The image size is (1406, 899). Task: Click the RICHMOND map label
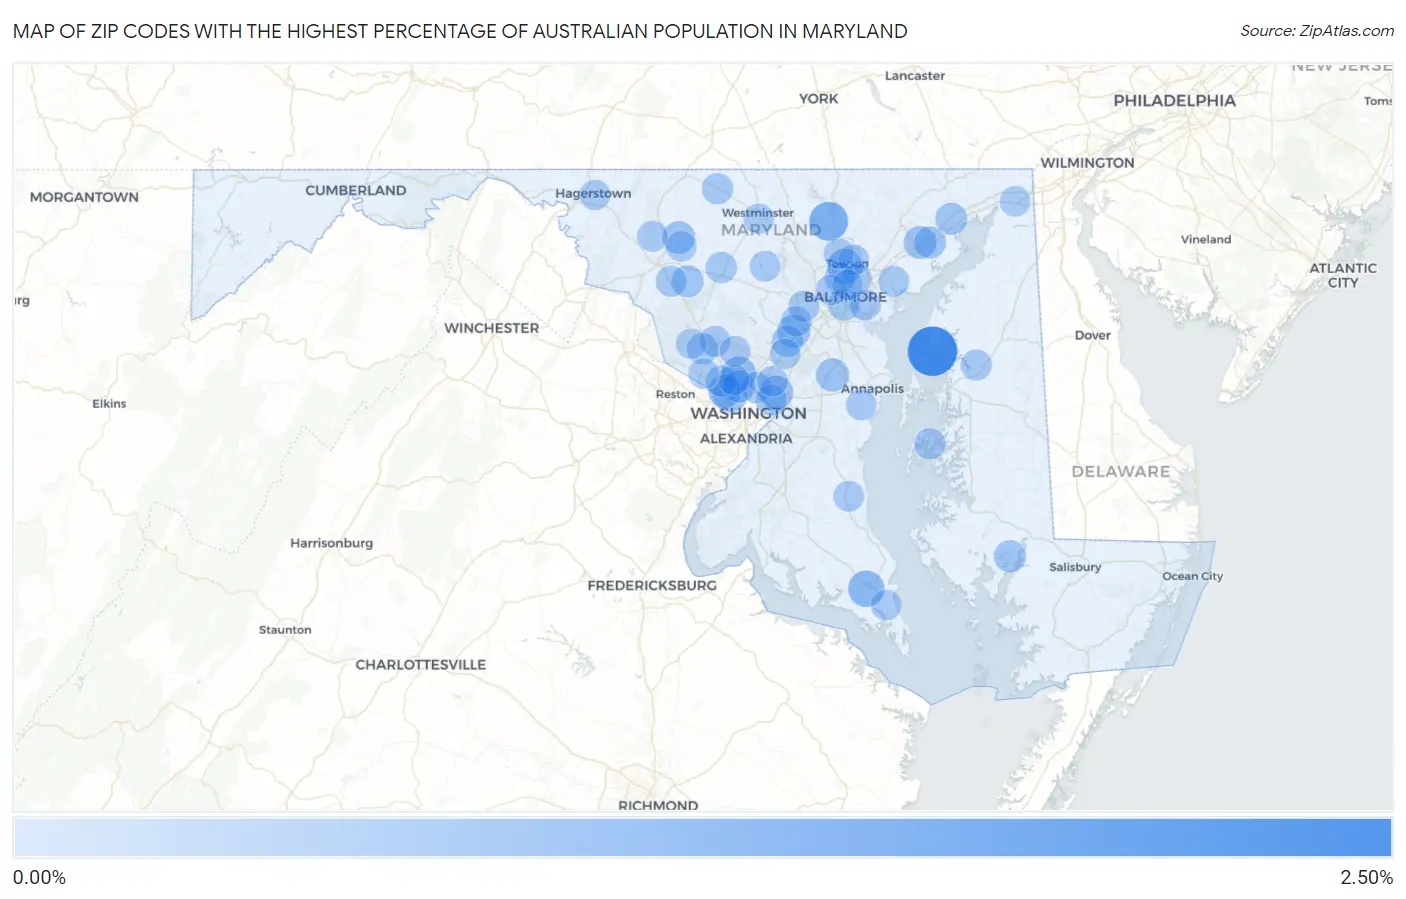coord(658,805)
